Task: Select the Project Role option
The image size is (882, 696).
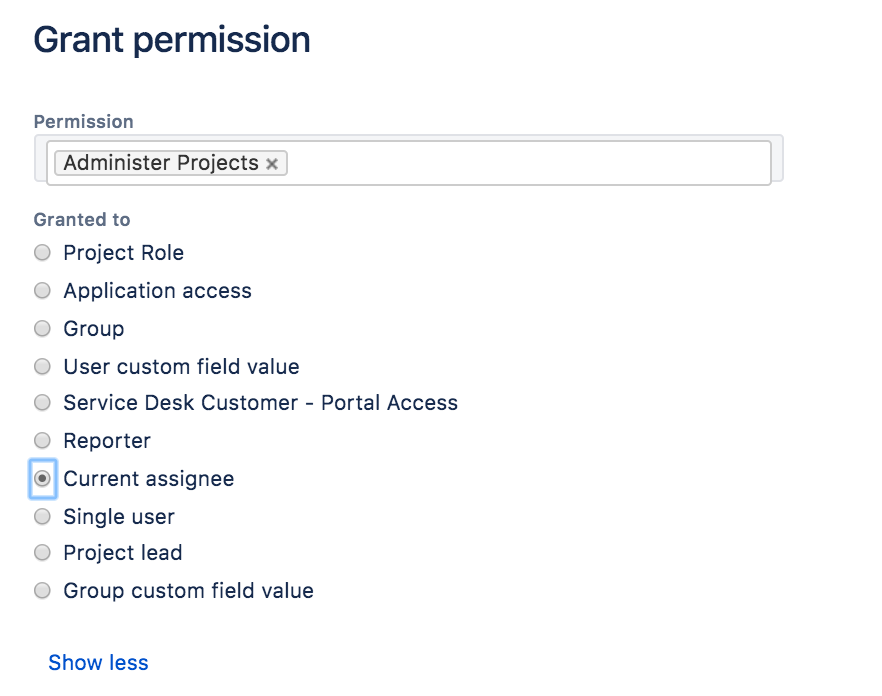Action: tap(42, 252)
